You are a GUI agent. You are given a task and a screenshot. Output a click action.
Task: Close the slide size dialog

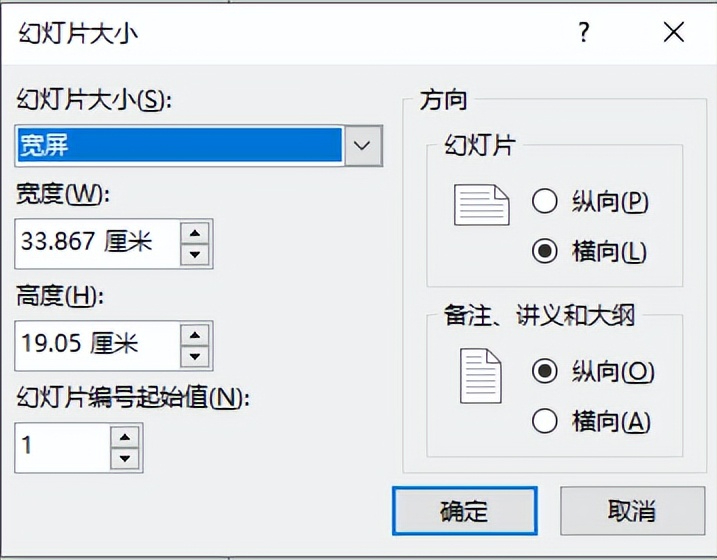coord(674,32)
